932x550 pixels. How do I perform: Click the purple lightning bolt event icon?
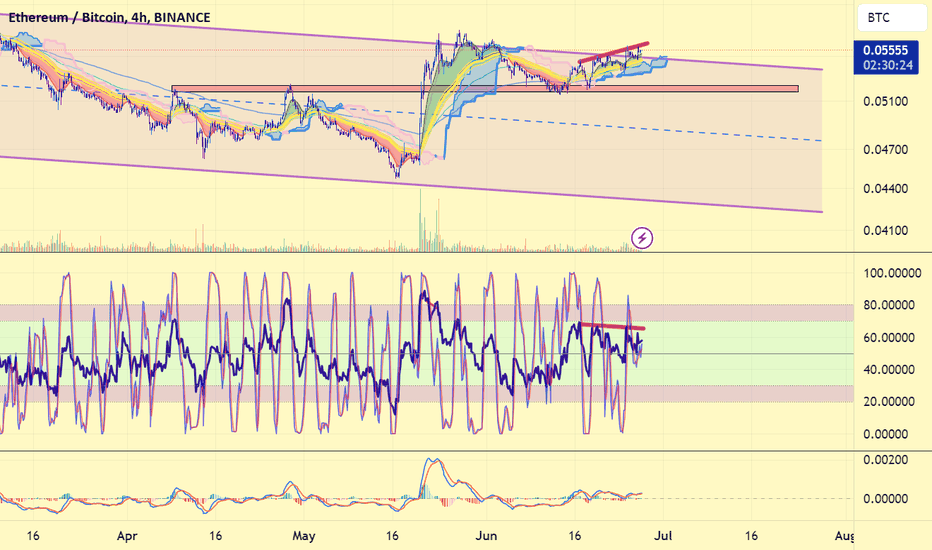click(x=642, y=238)
